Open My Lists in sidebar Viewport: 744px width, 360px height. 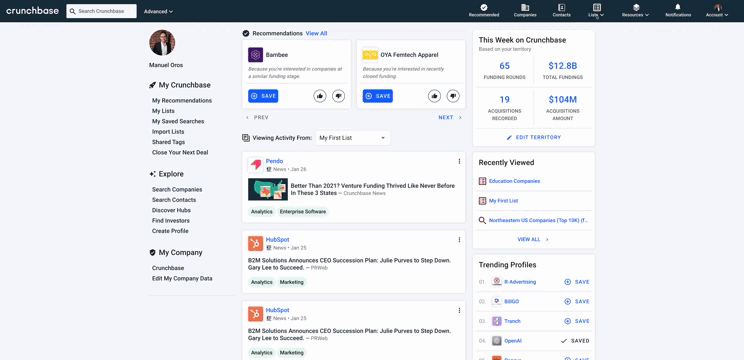click(163, 111)
